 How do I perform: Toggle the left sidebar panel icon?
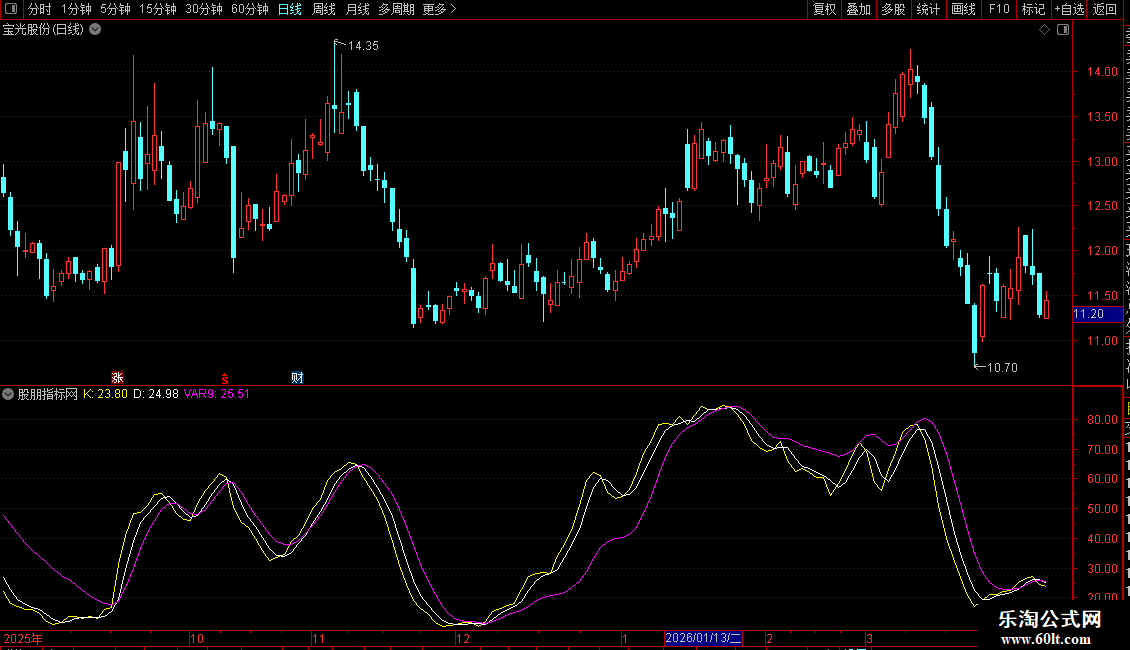click(x=11, y=9)
